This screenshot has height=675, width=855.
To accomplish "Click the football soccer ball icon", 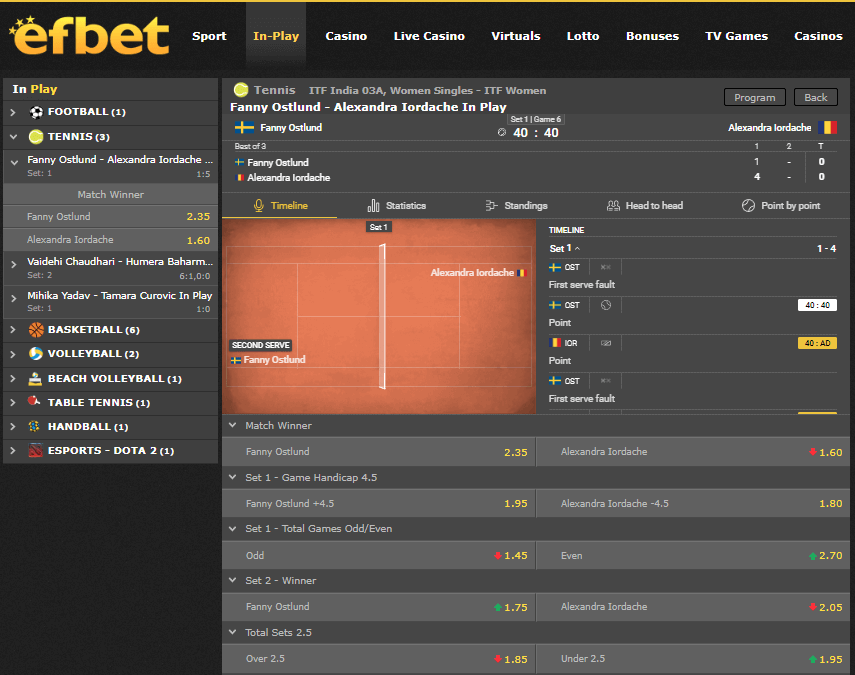I will 36,112.
